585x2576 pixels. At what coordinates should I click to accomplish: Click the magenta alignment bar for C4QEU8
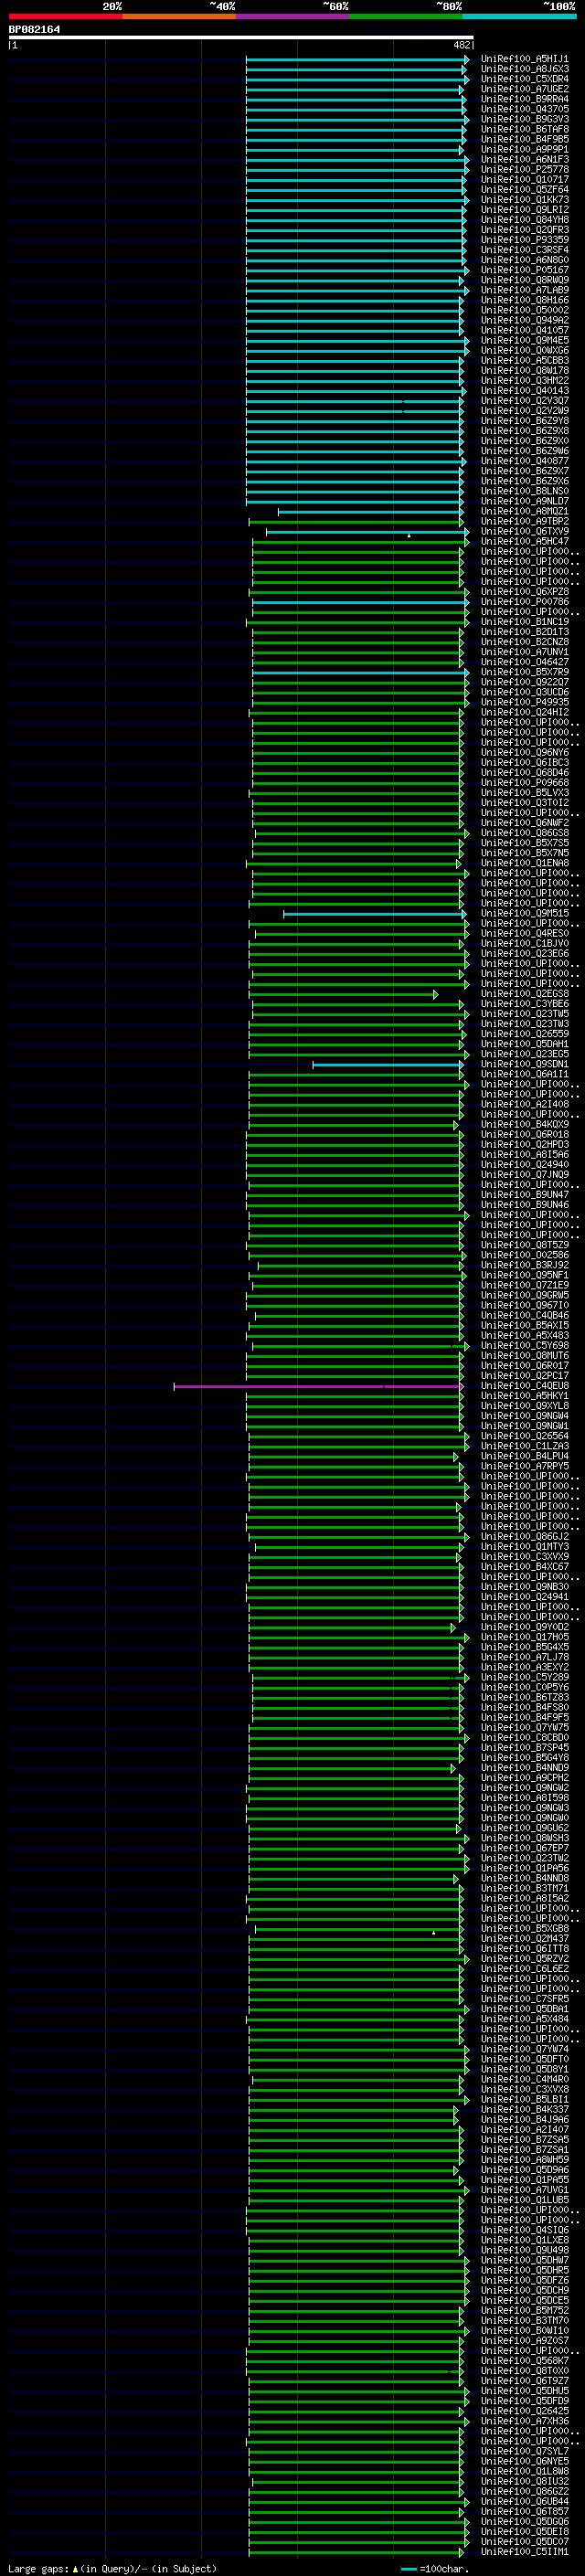point(318,1386)
